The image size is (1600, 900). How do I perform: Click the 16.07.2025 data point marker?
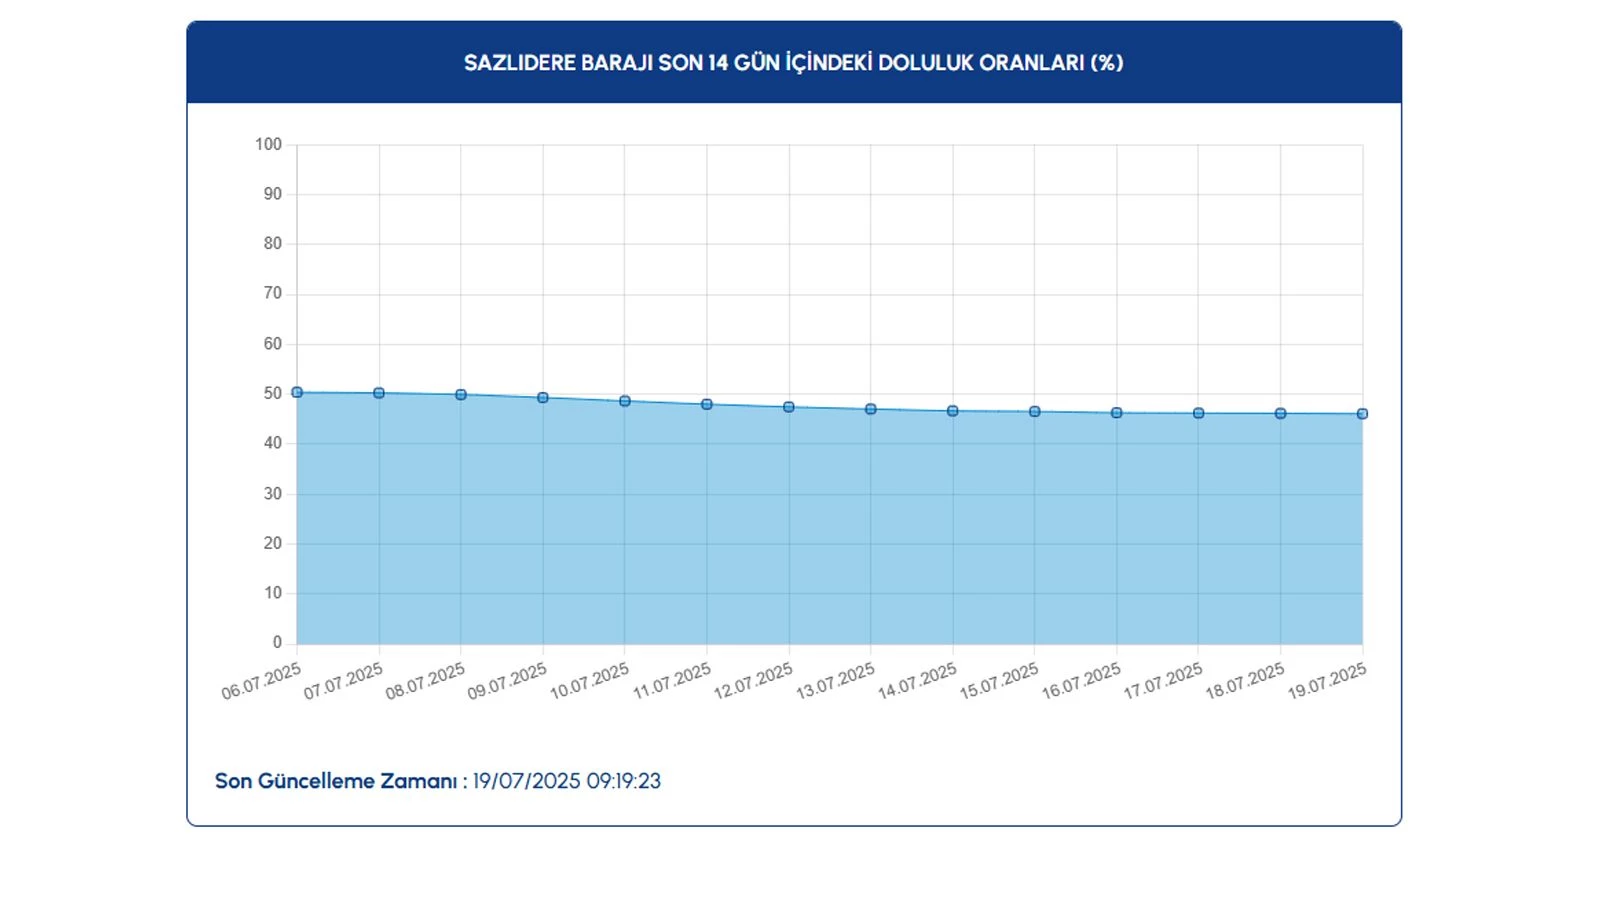pos(1117,413)
